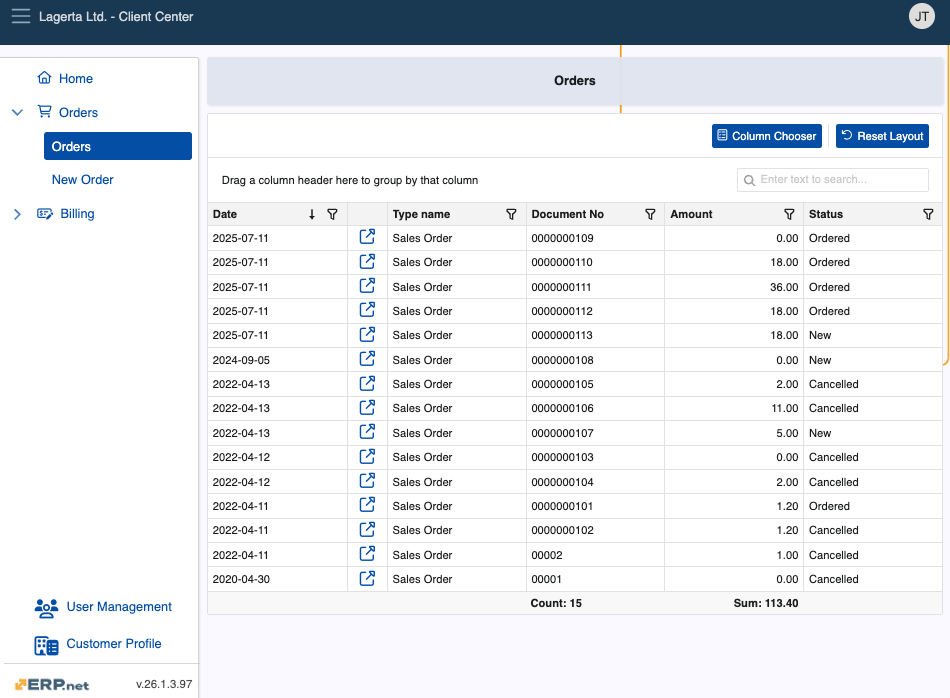Open the Amount column filter
950x698 pixels.
pos(789,214)
